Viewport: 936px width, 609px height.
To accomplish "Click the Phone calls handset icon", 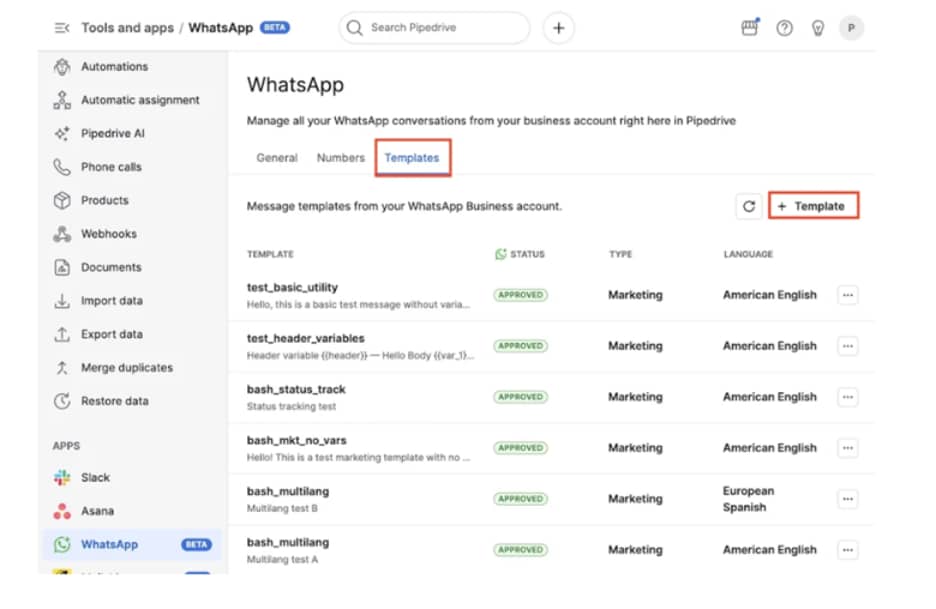I will tap(62, 167).
